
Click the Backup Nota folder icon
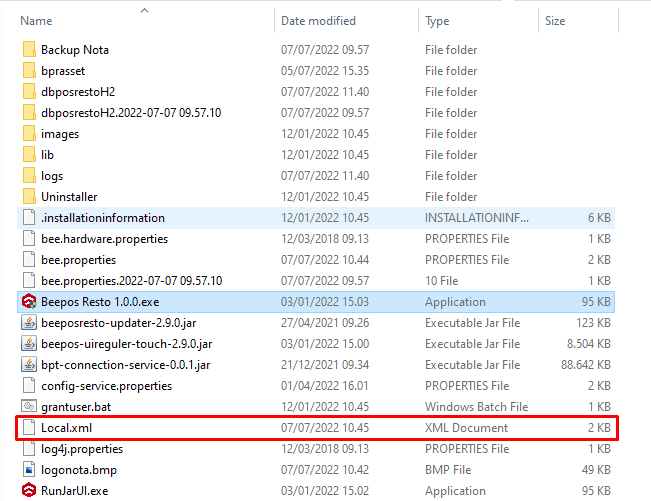[x=29, y=49]
